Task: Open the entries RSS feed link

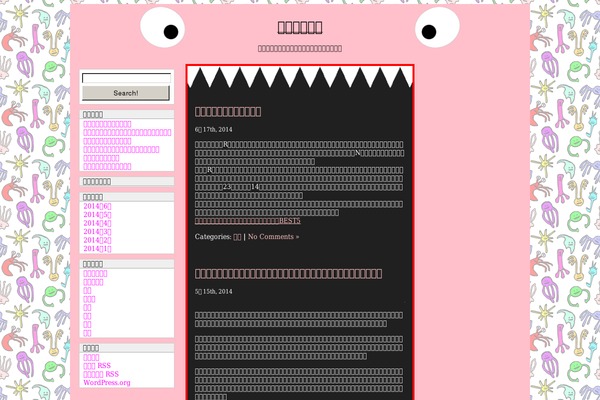Action: [97, 366]
